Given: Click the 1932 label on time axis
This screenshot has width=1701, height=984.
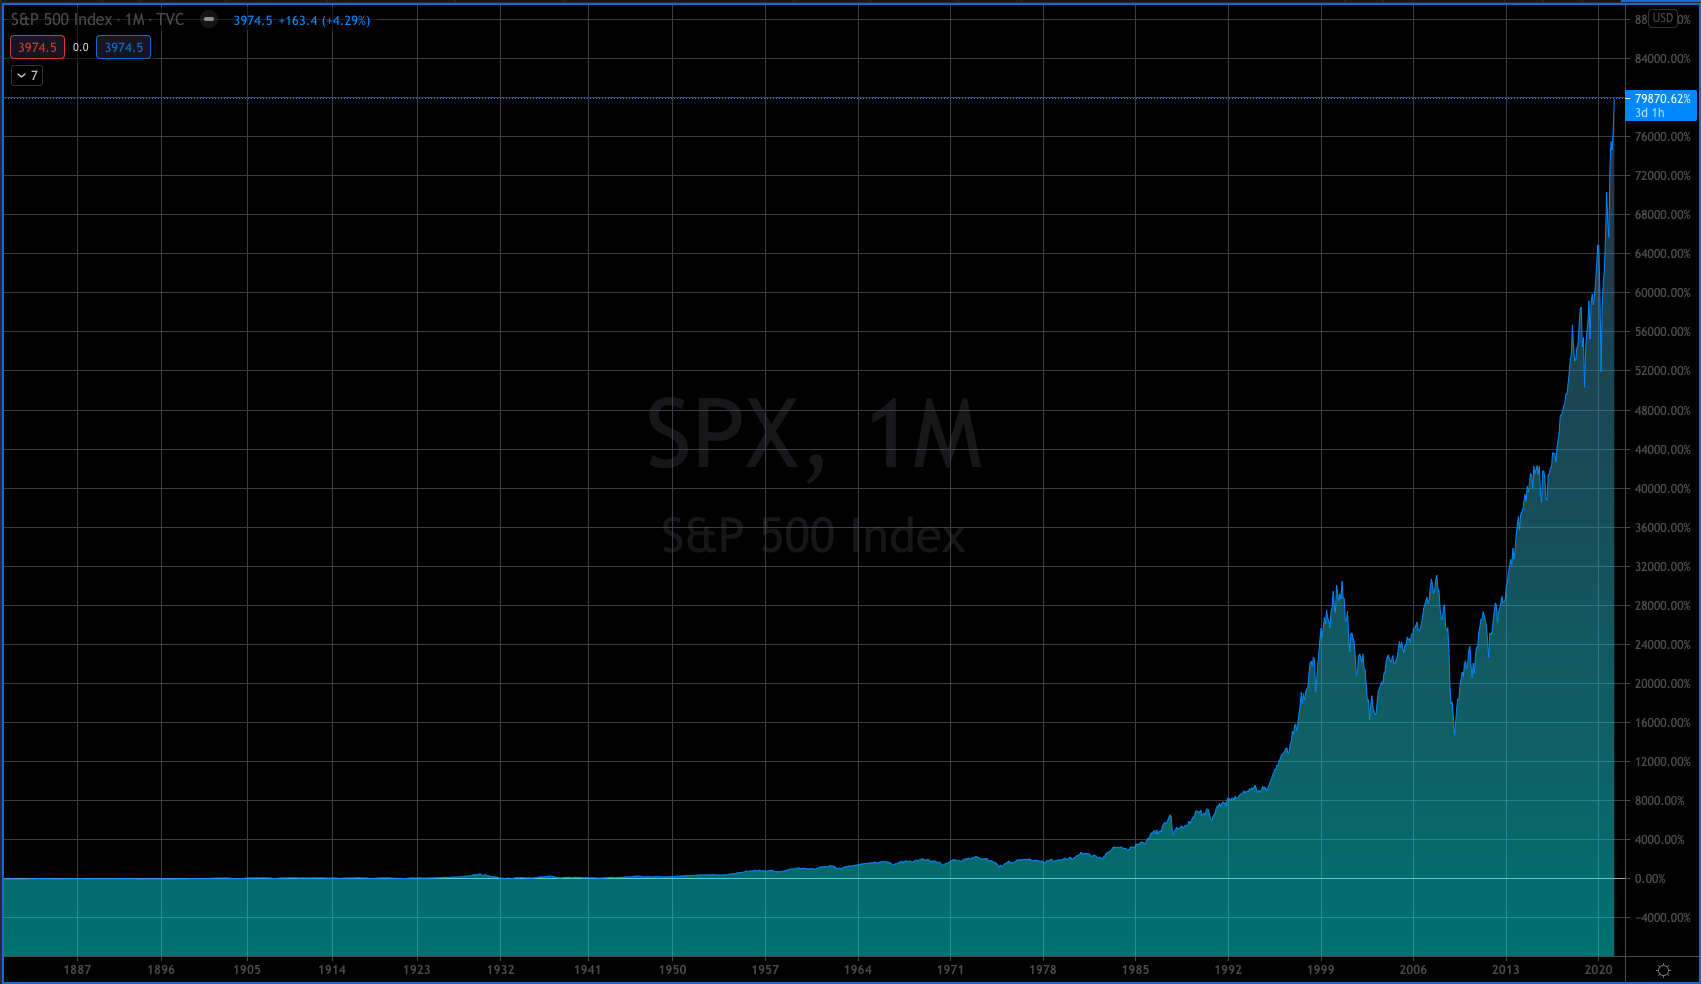Looking at the screenshot, I should [500, 969].
